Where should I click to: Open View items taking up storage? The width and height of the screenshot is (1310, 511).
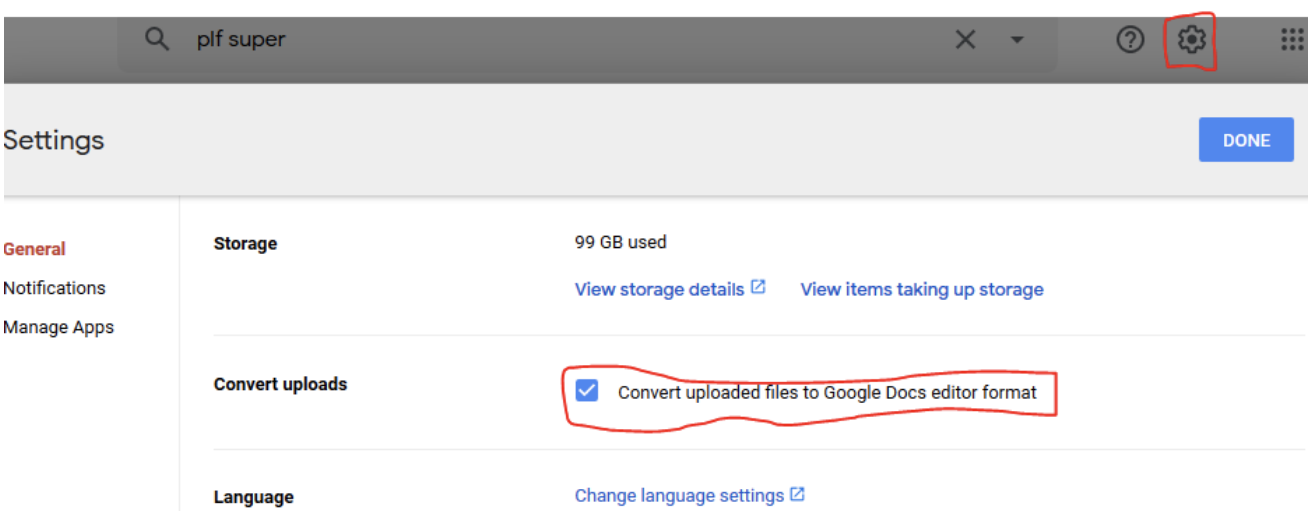922,289
